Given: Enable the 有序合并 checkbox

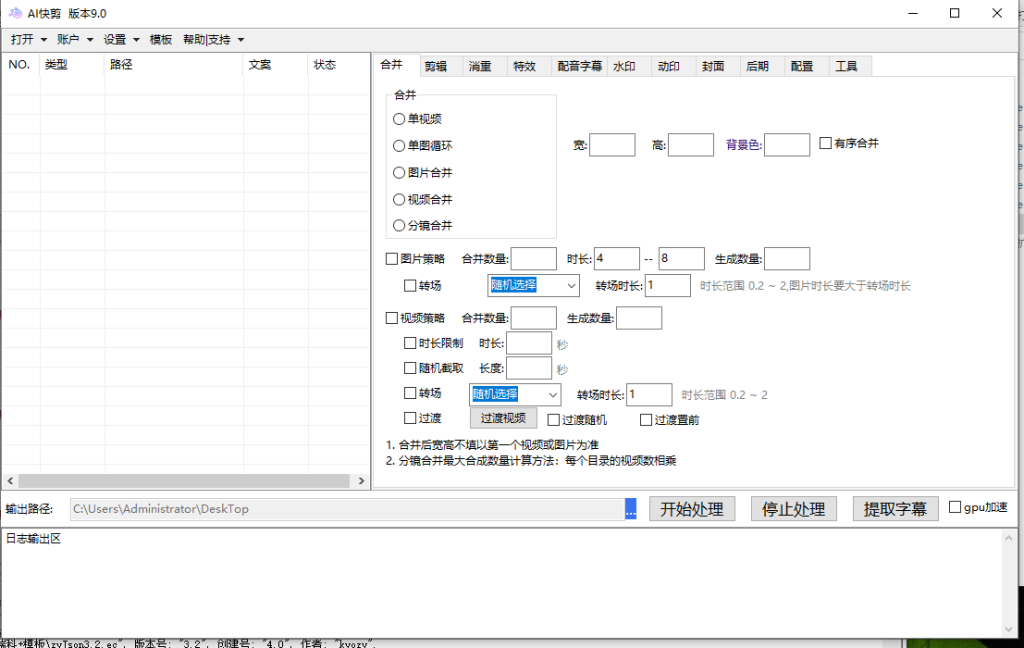Looking at the screenshot, I should pyautogui.click(x=825, y=143).
